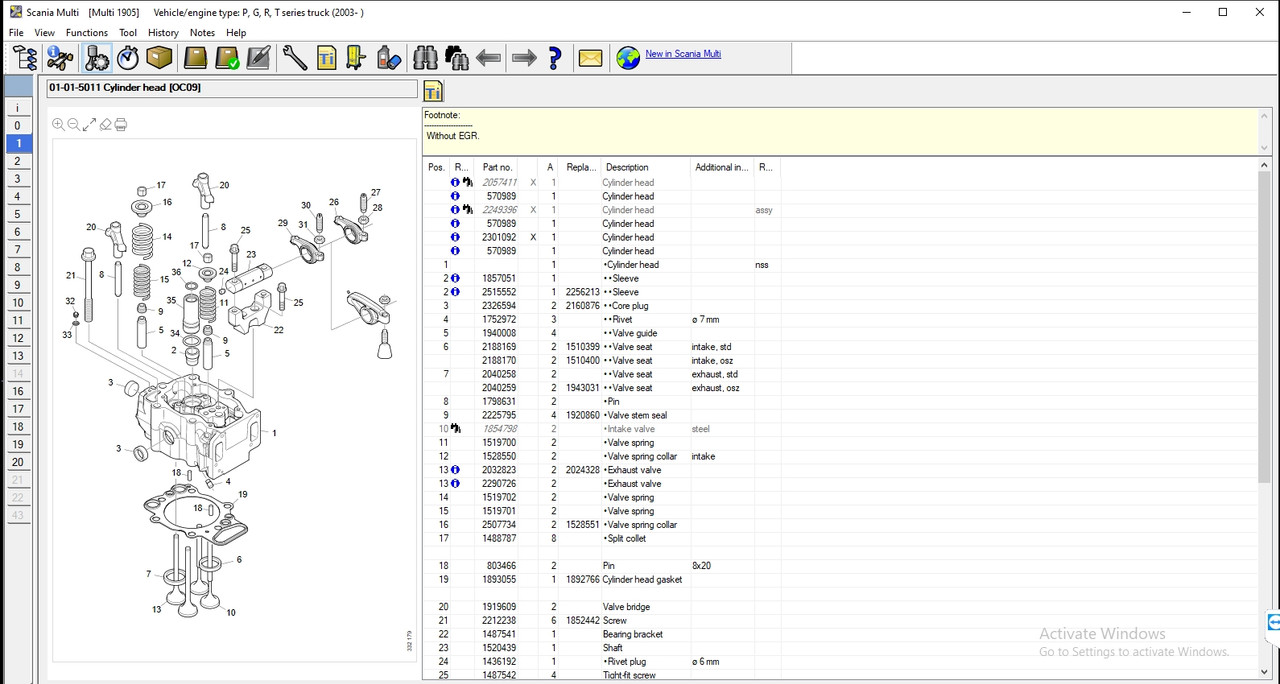Image resolution: width=1280 pixels, height=684 pixels.
Task: Open the Notes menu
Action: pyautogui.click(x=202, y=32)
